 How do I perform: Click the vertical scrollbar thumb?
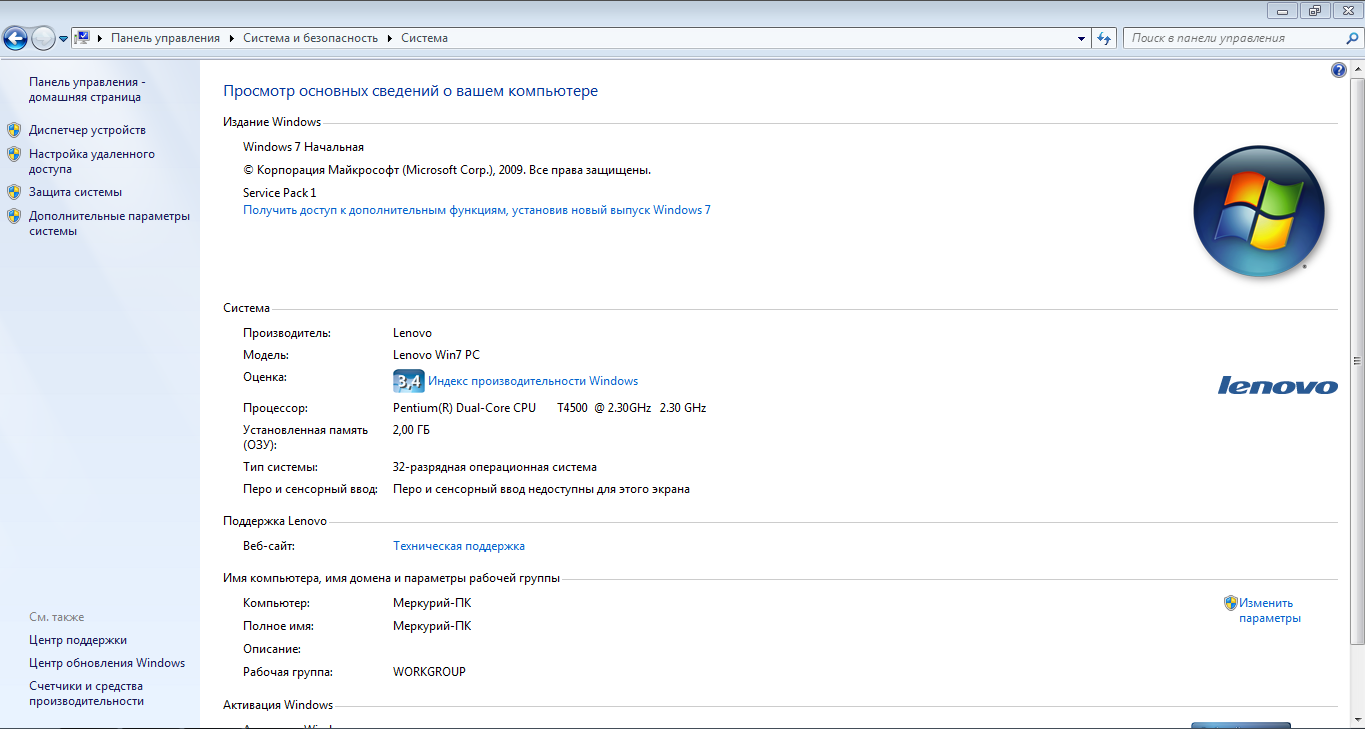click(x=1357, y=363)
